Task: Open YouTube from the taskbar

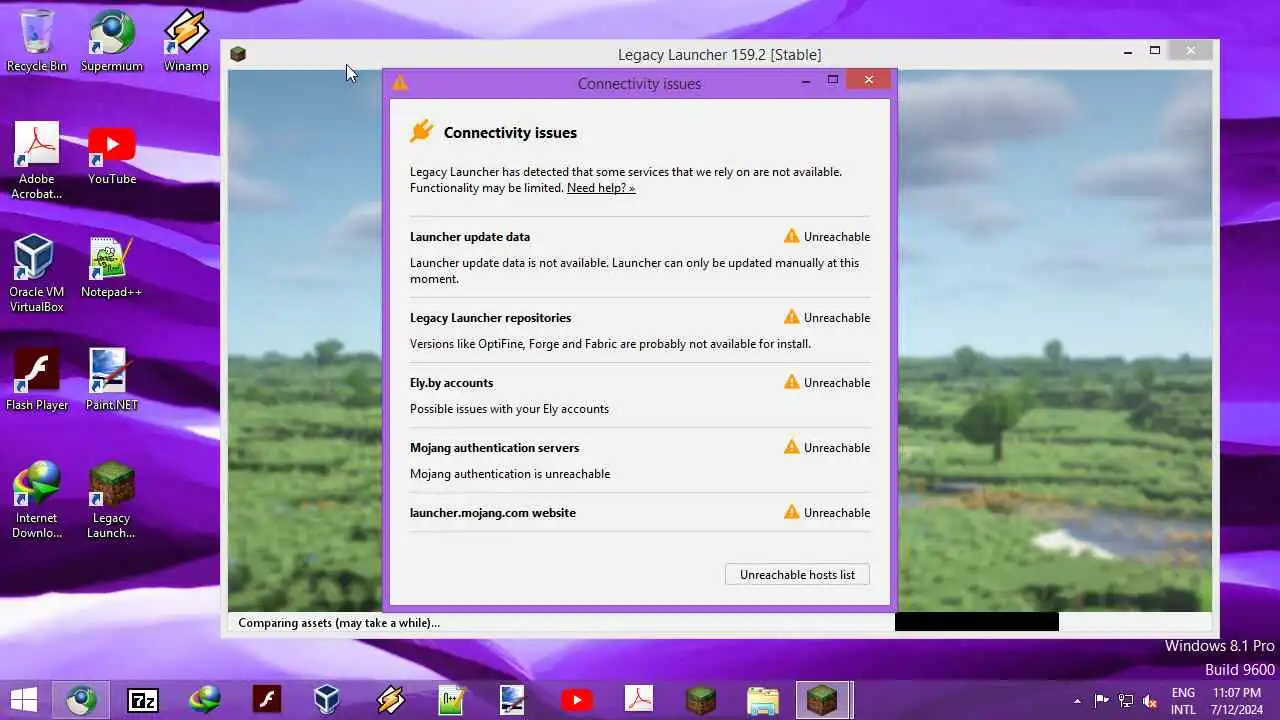Action: coord(576,699)
